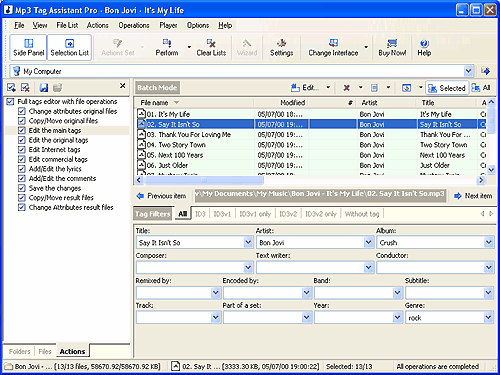
Task: Toggle Edit Internet tags checkbox
Action: pos(22,149)
